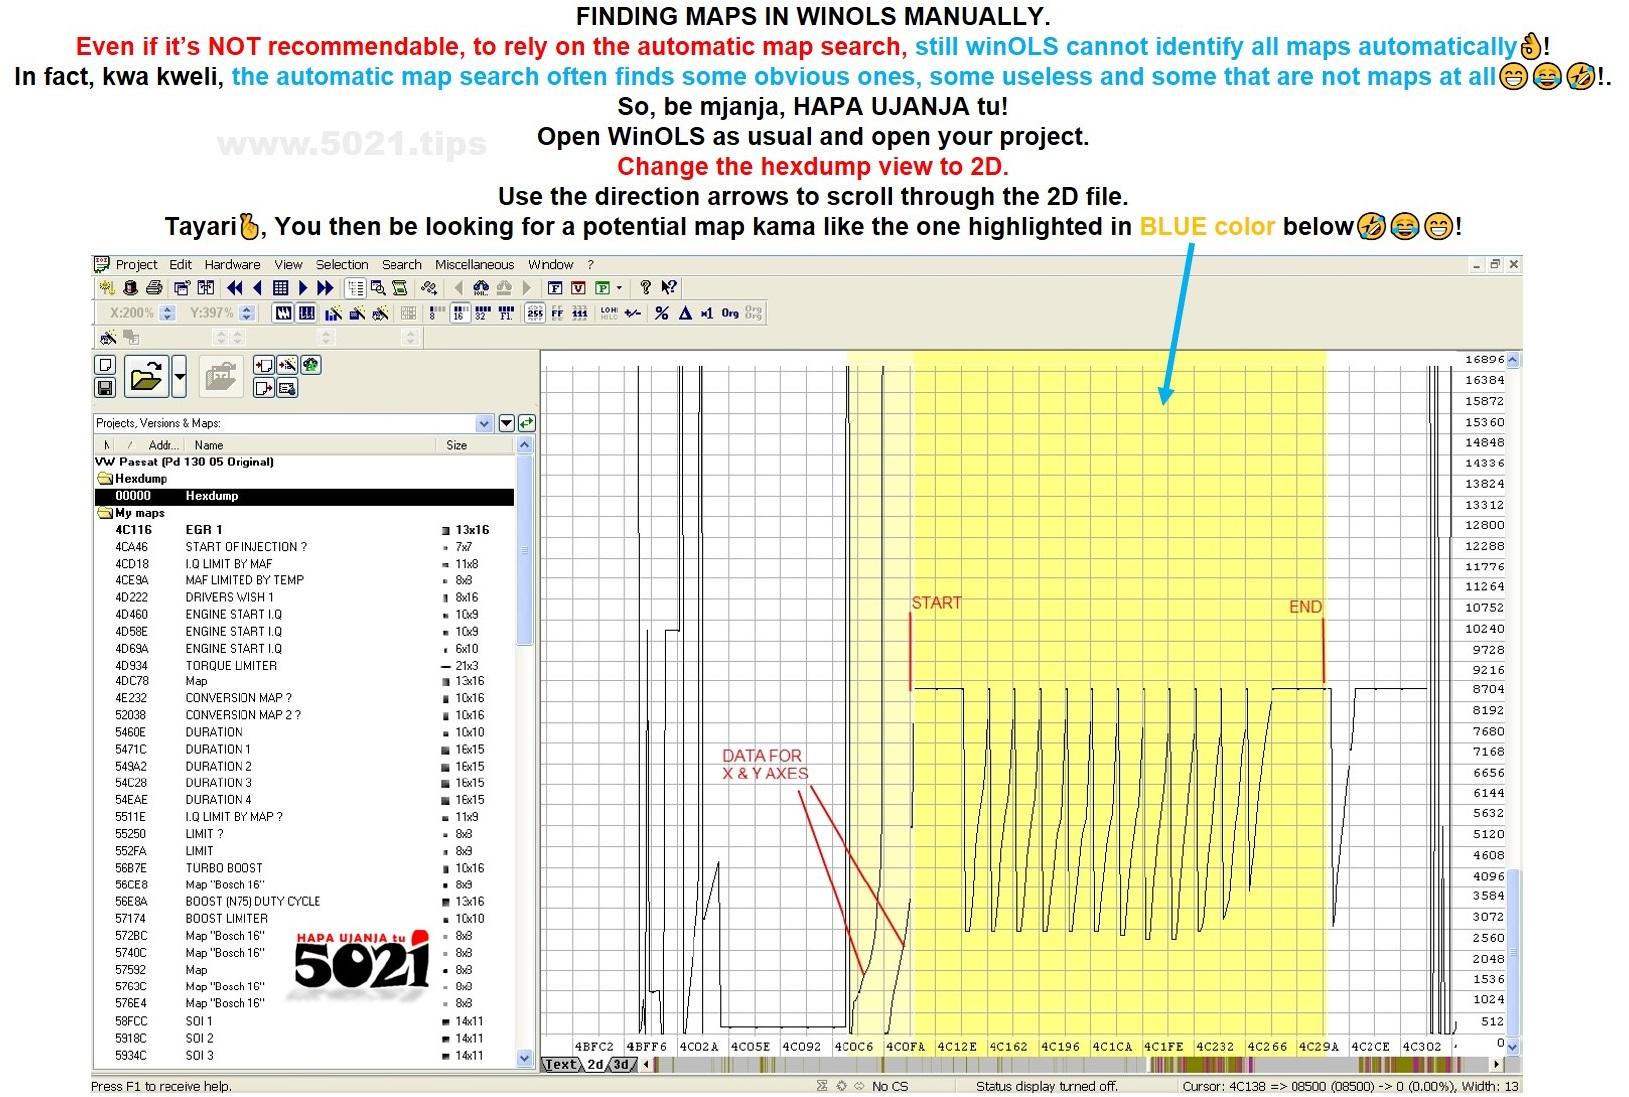Image resolution: width=1629 pixels, height=1097 pixels.
Task: Click the graph vertical scrollbar up arrow
Action: click(1512, 359)
